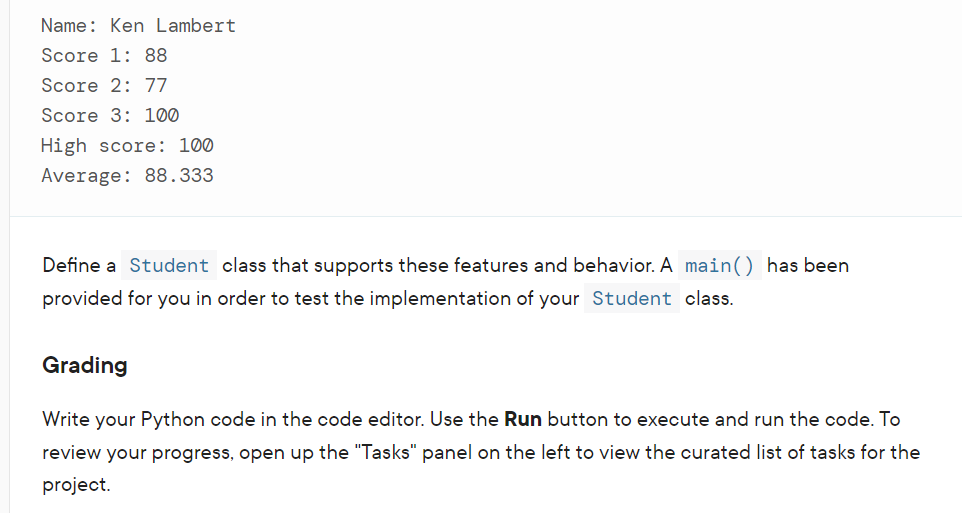
Task: Click the 'High score: 100' line
Action: tap(127, 146)
